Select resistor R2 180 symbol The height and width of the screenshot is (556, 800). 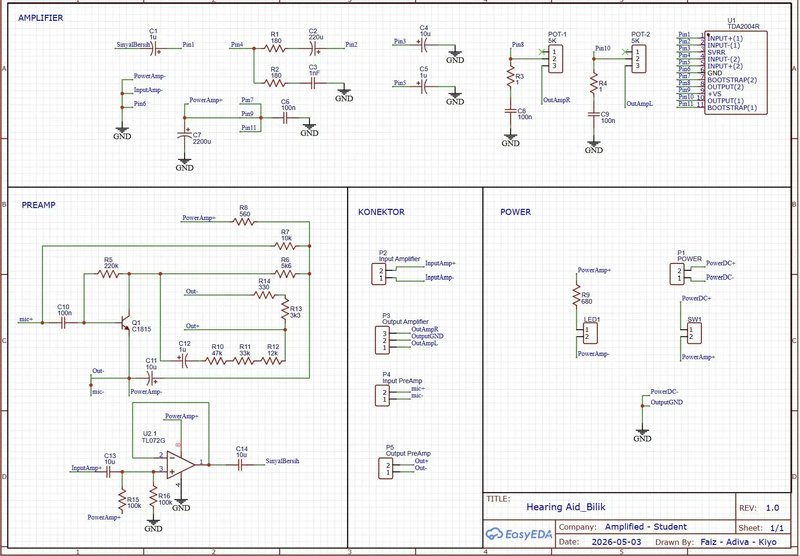click(275, 83)
